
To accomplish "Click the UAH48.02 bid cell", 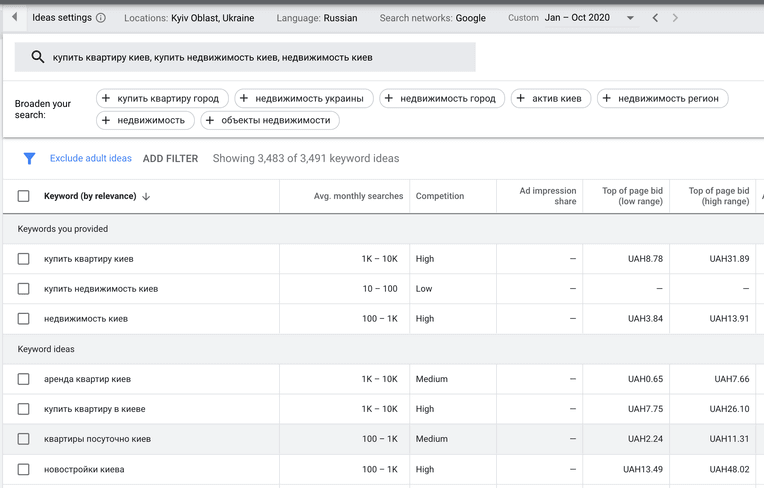I will (x=729, y=469).
